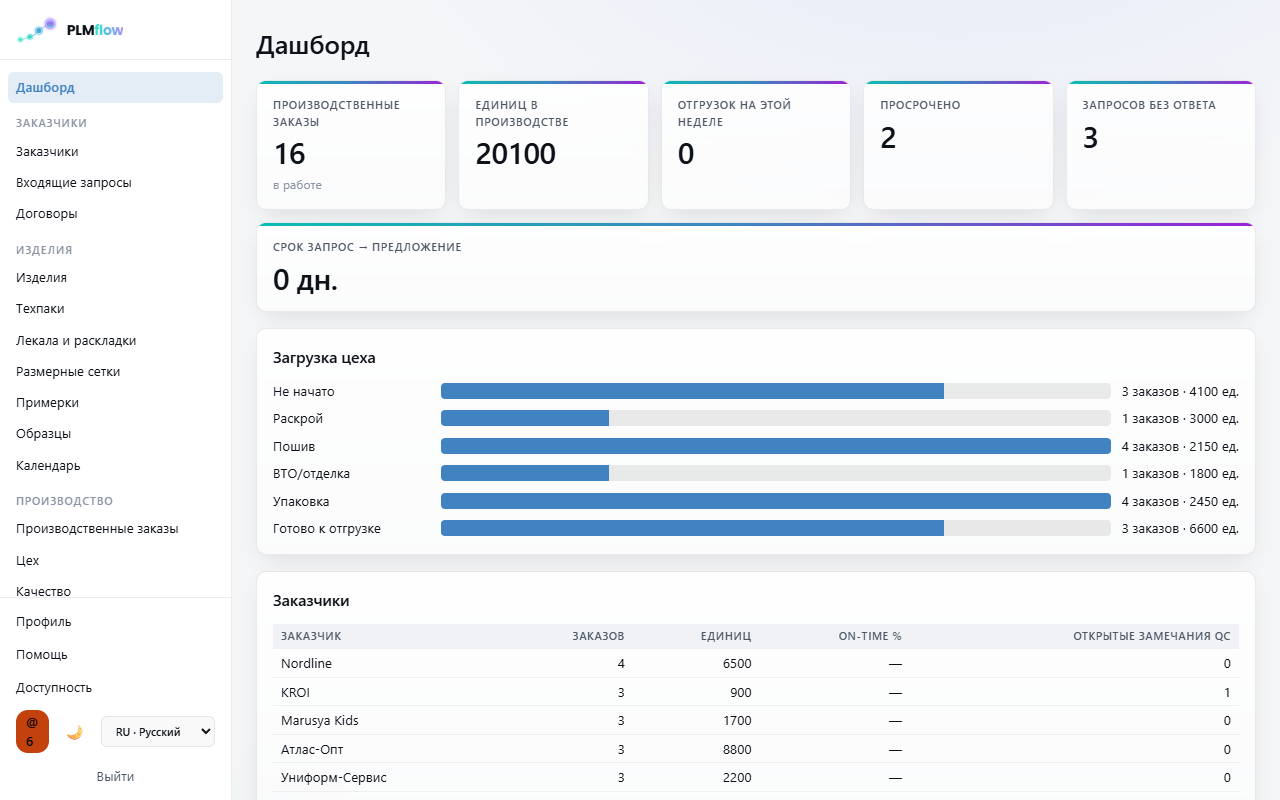Click the Единиц в производстве card
Image resolution: width=1280 pixels, height=800 pixels.
coord(553,145)
